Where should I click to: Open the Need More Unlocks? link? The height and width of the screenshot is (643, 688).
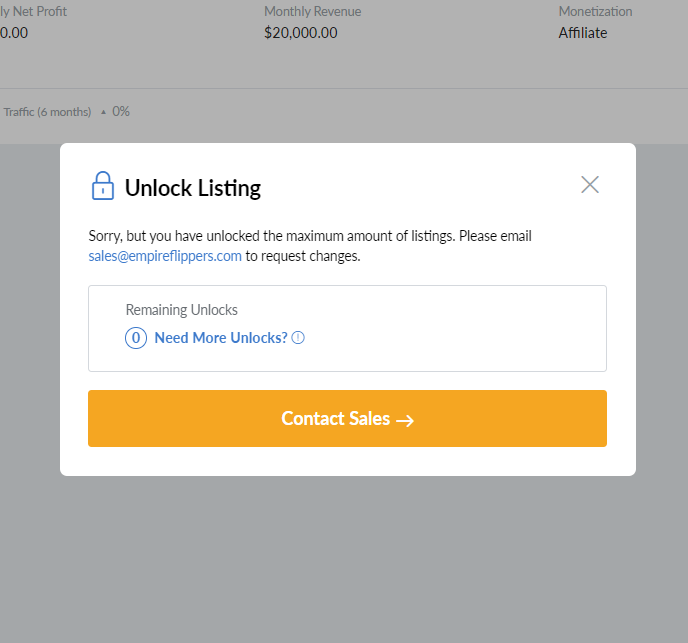click(x=221, y=338)
